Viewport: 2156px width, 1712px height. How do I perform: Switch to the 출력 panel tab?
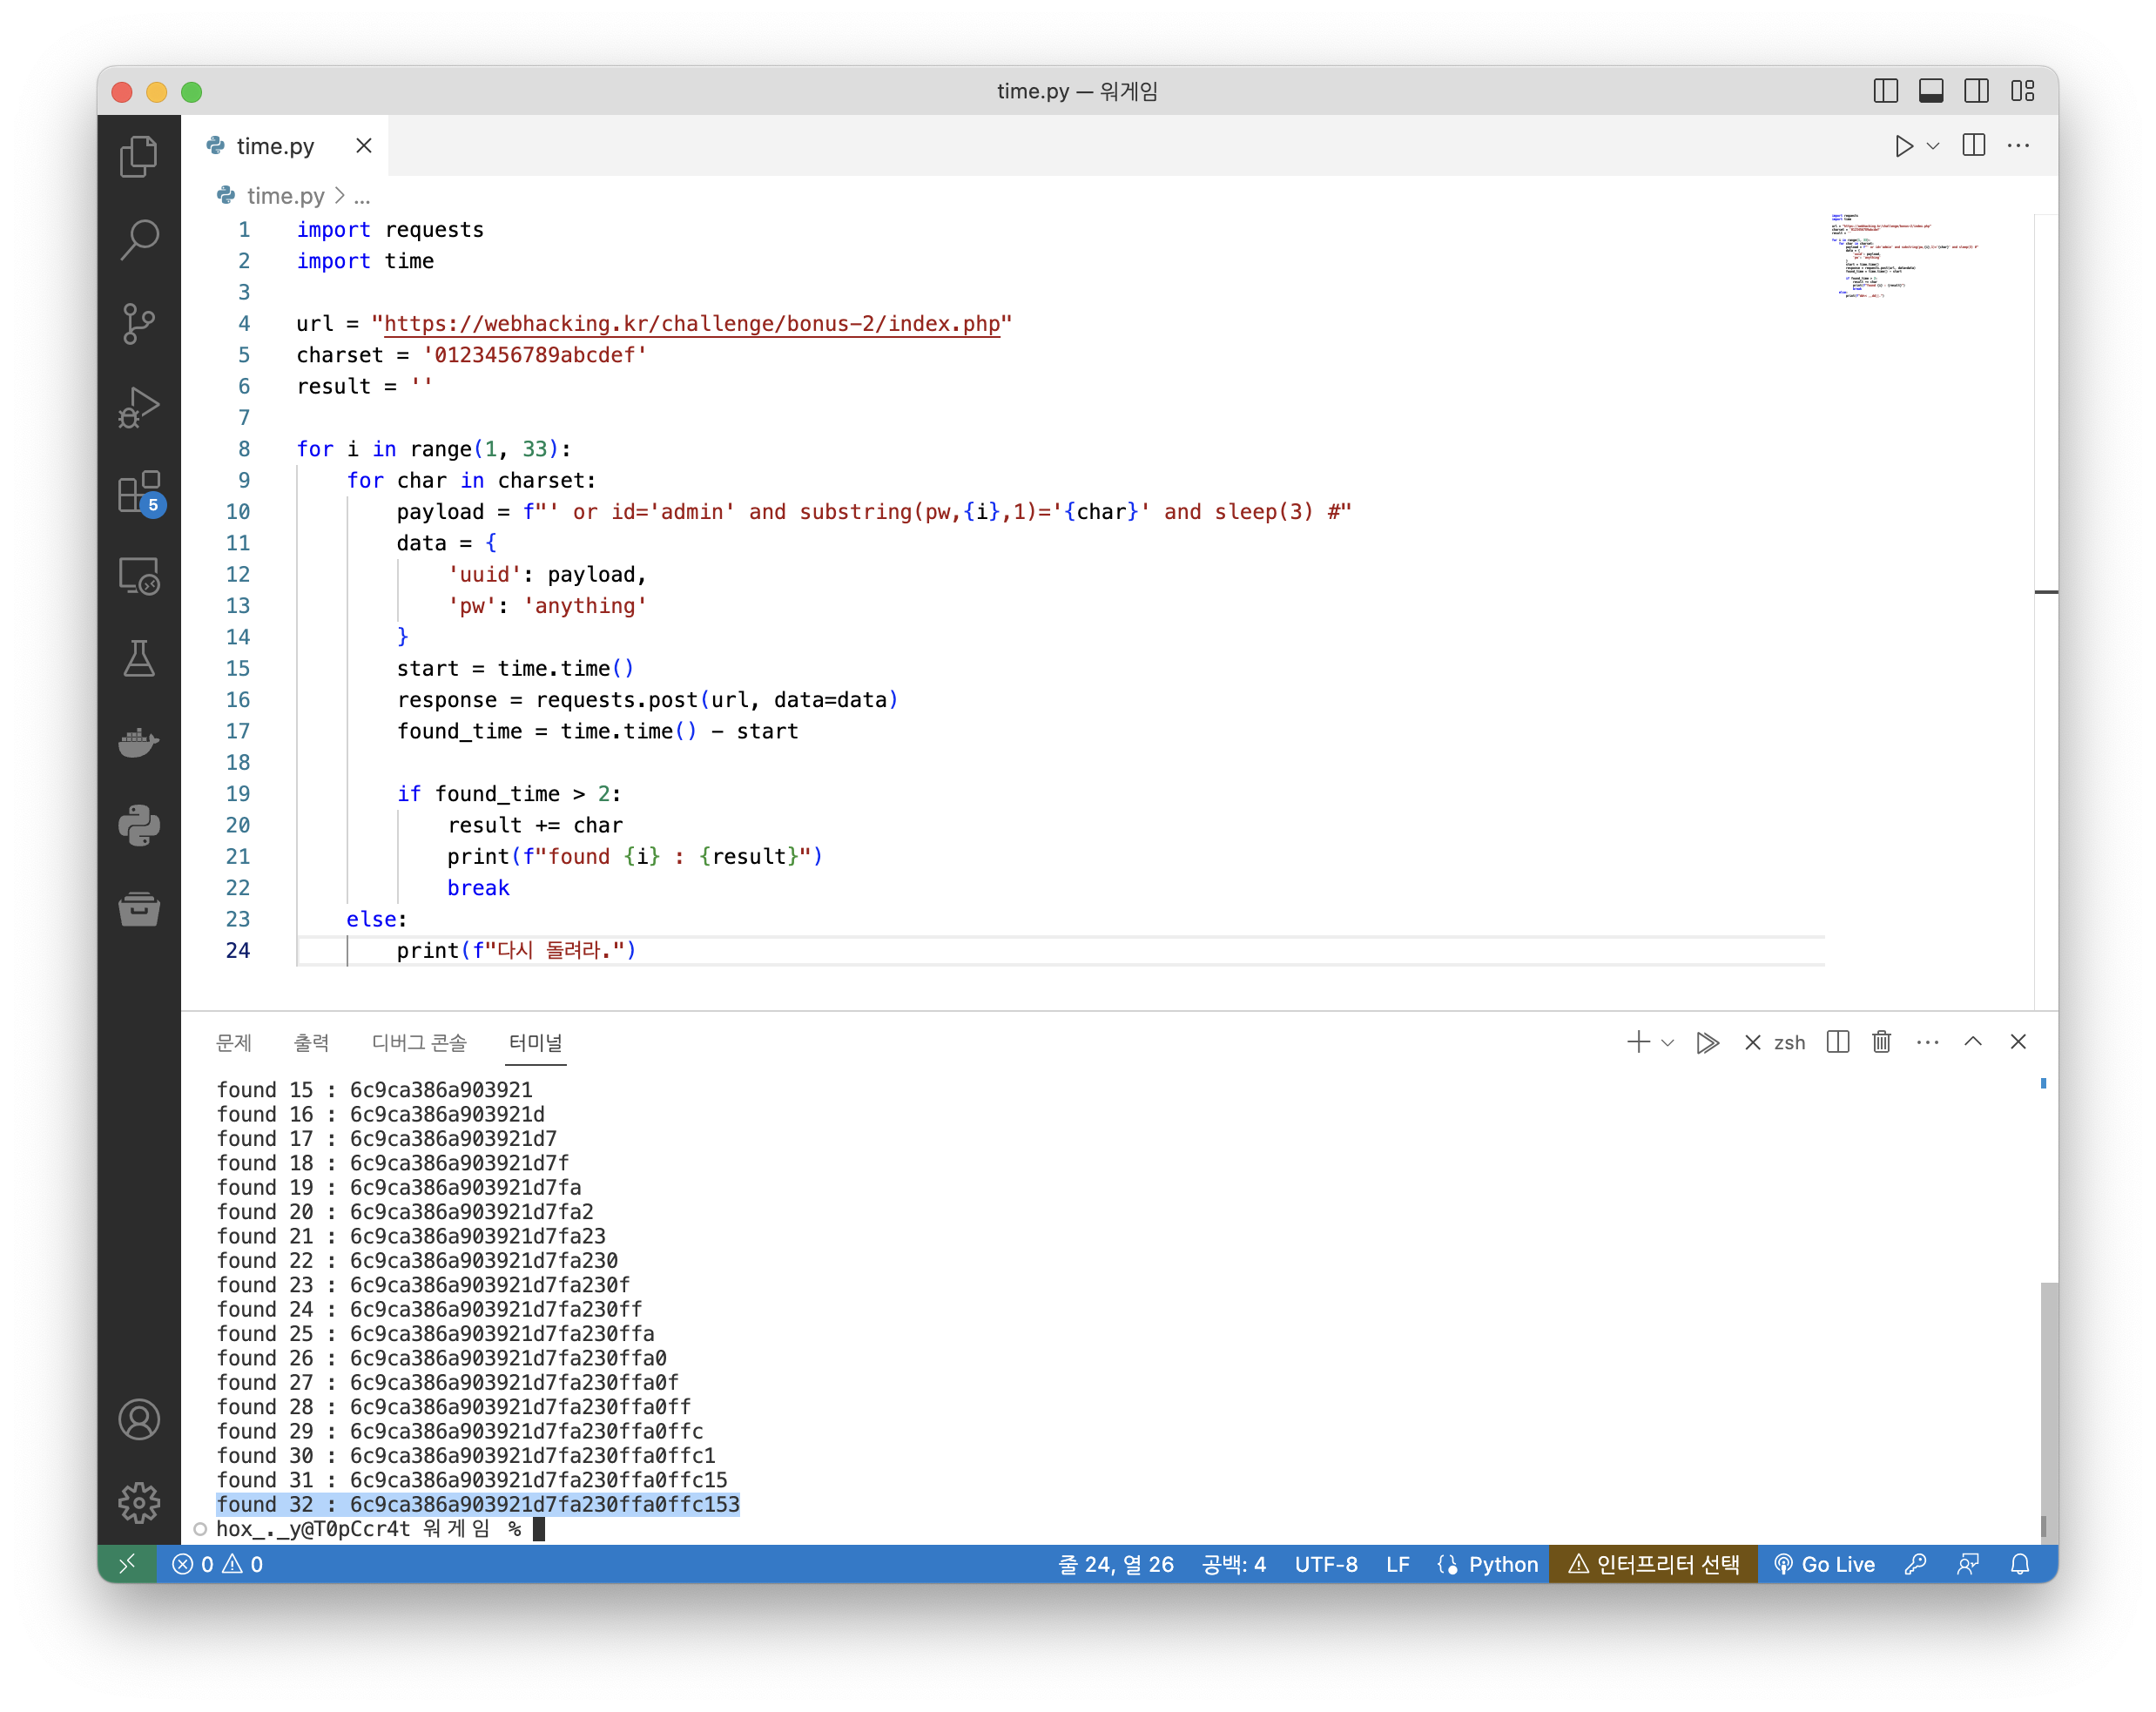tap(311, 1043)
